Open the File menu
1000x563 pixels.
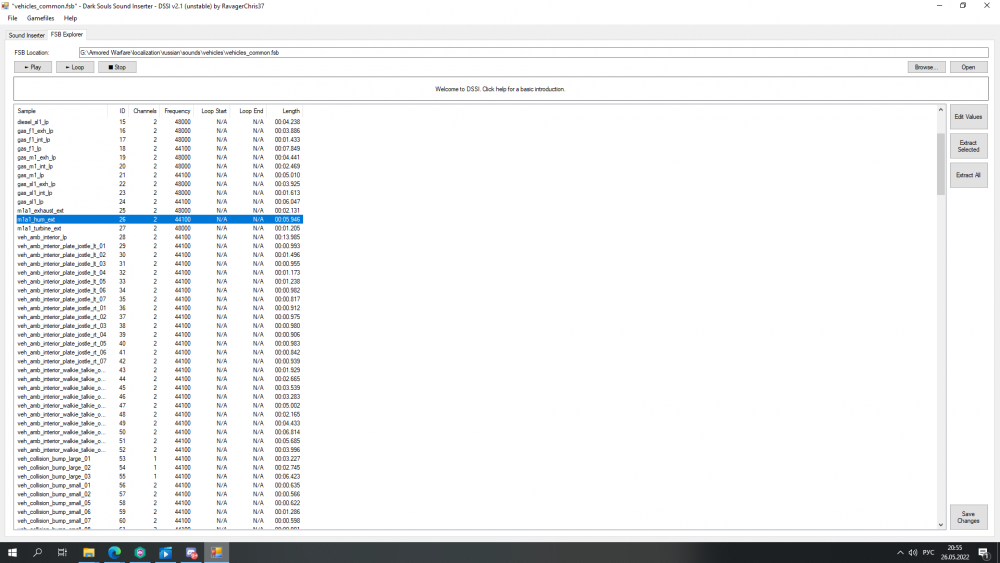tap(12, 18)
